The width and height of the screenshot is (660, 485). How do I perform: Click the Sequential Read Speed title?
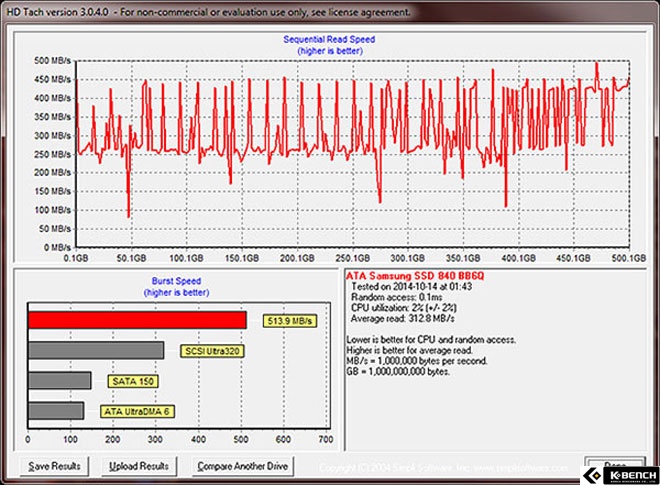click(x=329, y=39)
